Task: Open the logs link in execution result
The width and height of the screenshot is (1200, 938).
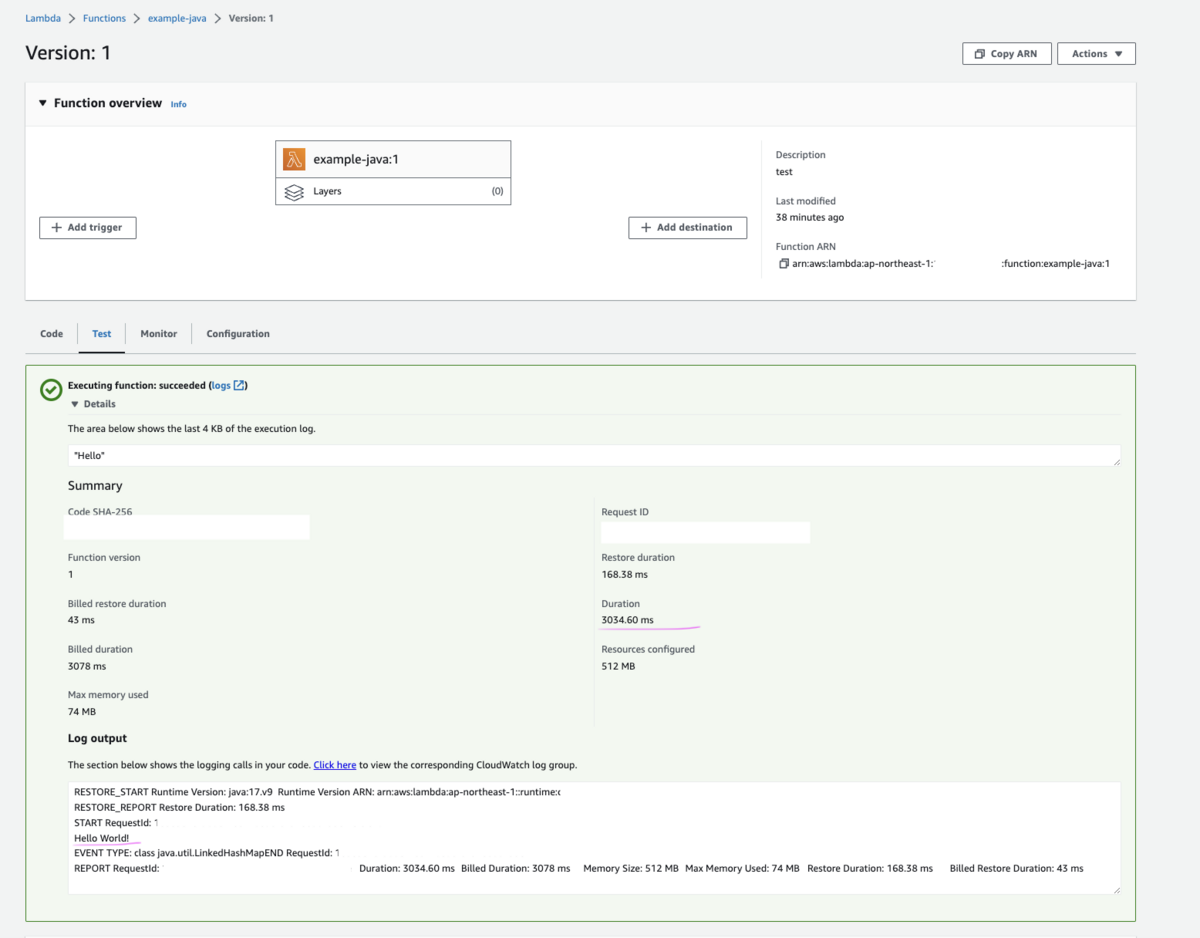Action: 221,385
